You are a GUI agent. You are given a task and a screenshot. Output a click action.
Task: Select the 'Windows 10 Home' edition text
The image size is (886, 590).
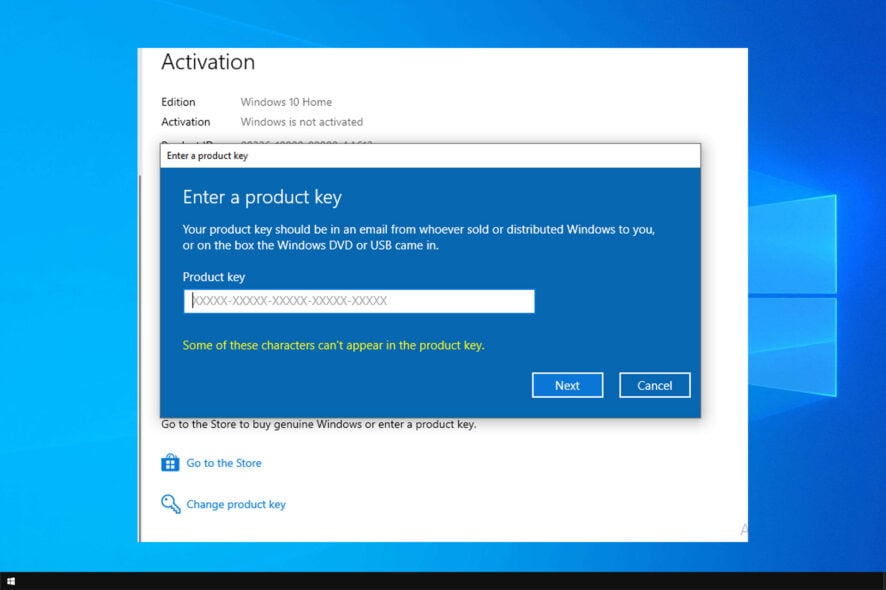pos(286,102)
